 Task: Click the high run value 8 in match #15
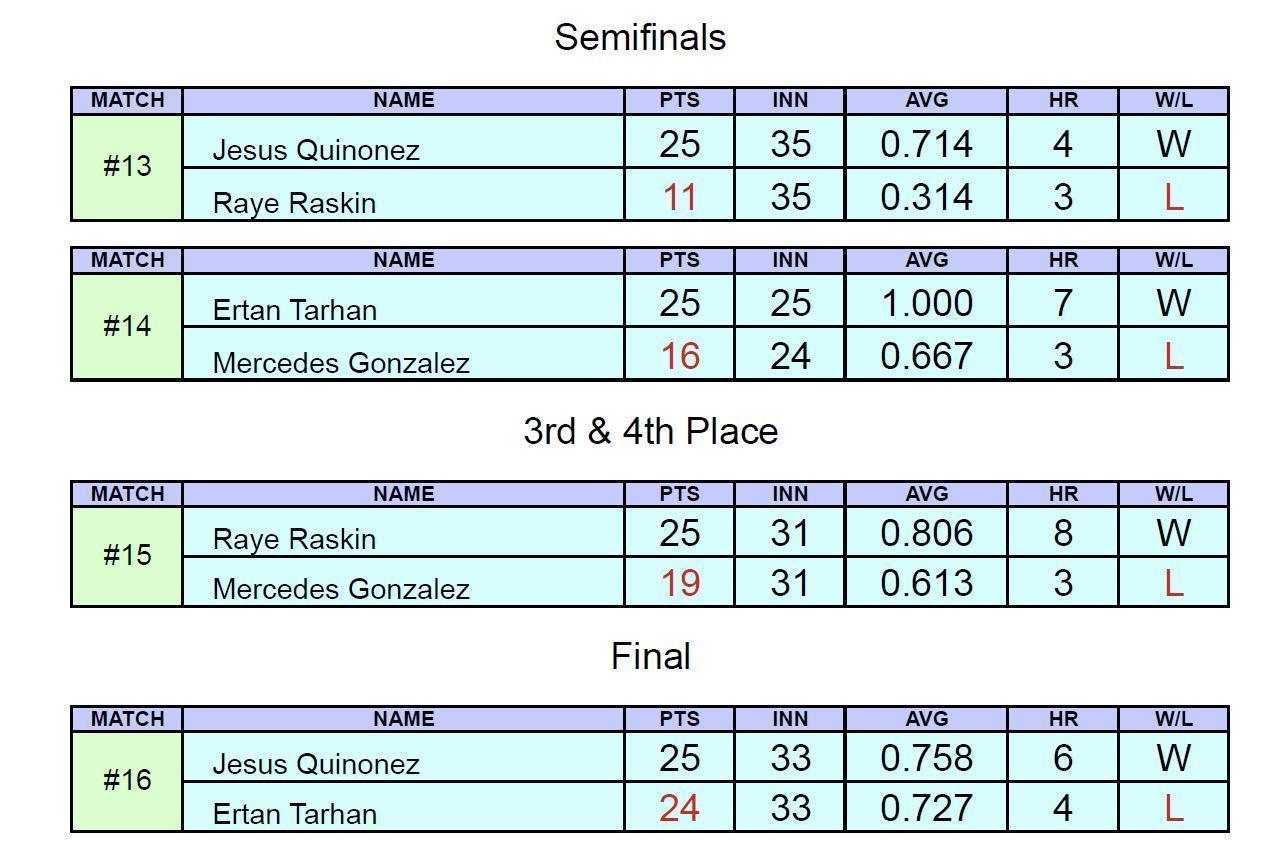click(x=1062, y=533)
